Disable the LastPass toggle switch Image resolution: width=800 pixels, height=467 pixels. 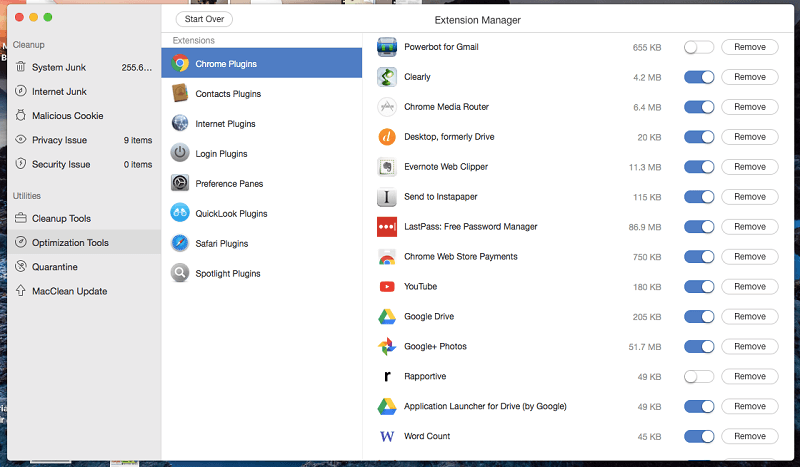pos(698,227)
